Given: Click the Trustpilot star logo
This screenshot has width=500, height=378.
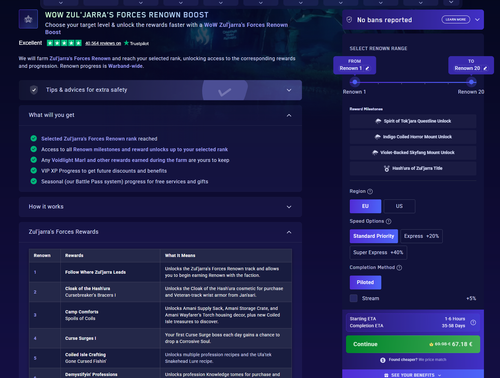Looking at the screenshot, I should click(126, 43).
